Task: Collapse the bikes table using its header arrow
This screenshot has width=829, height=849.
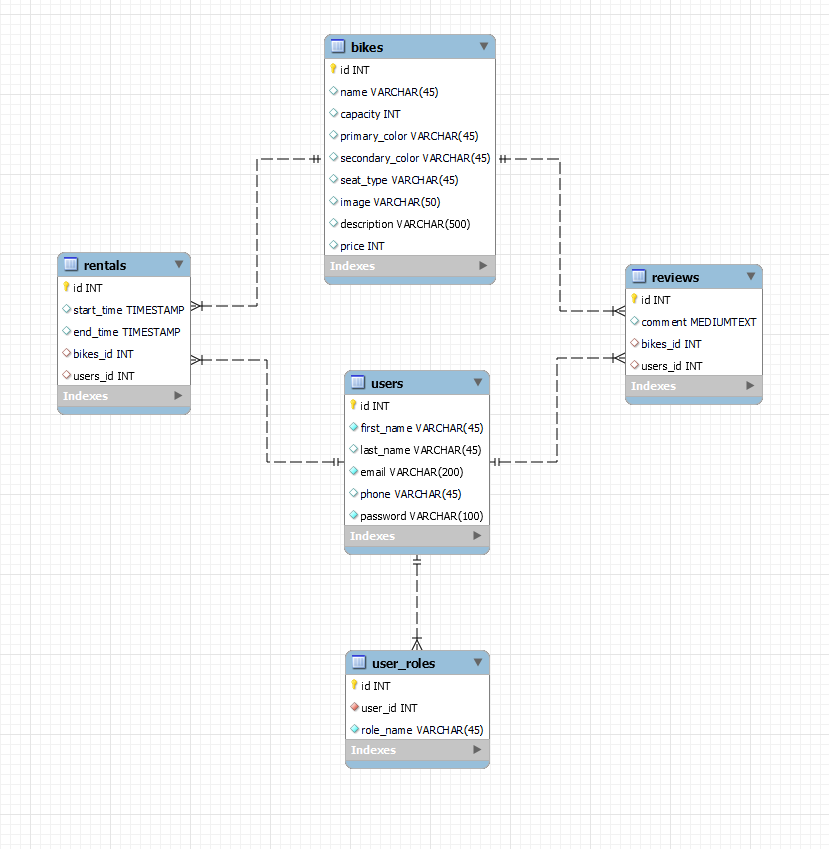Action: [x=484, y=46]
